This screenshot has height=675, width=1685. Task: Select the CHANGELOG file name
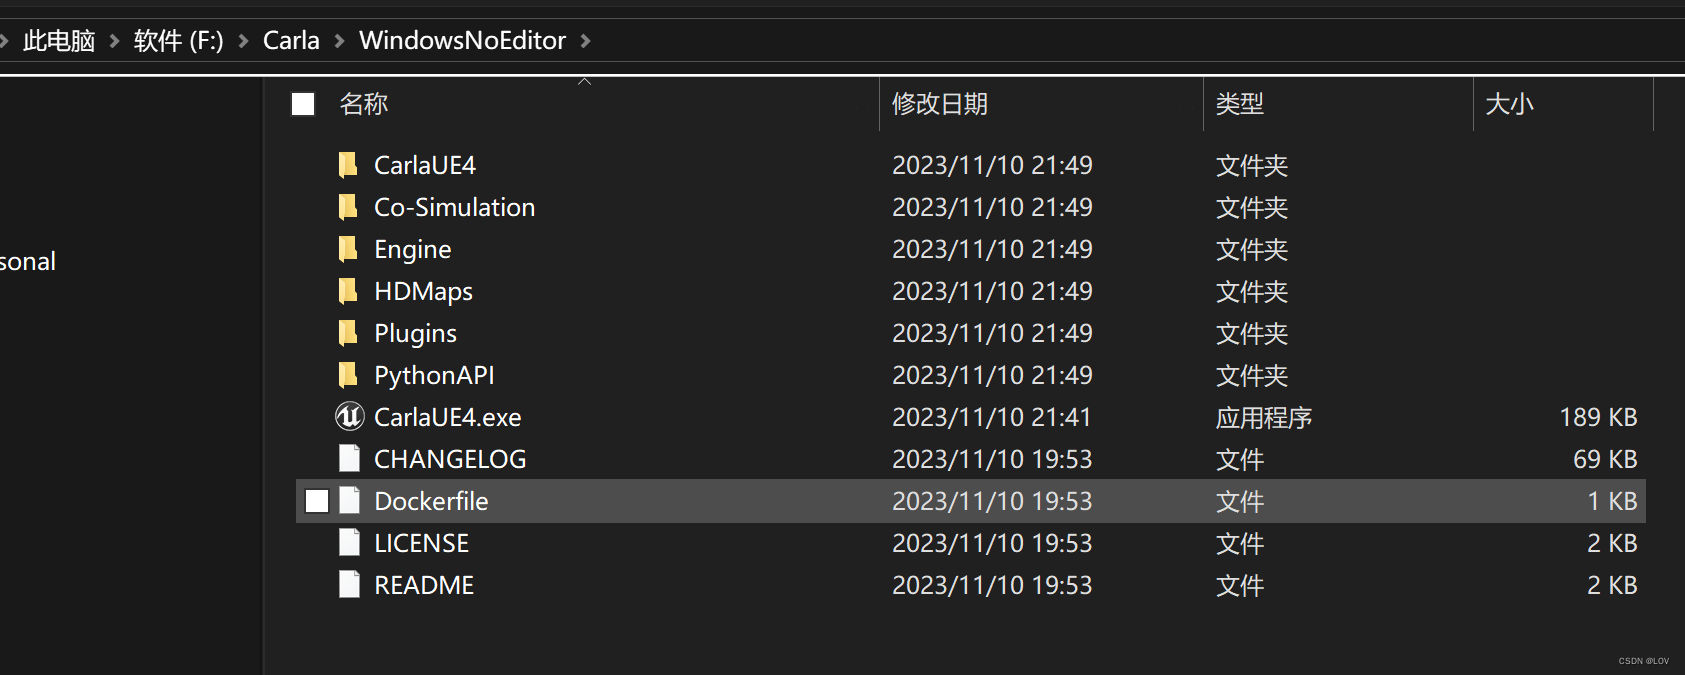450,459
